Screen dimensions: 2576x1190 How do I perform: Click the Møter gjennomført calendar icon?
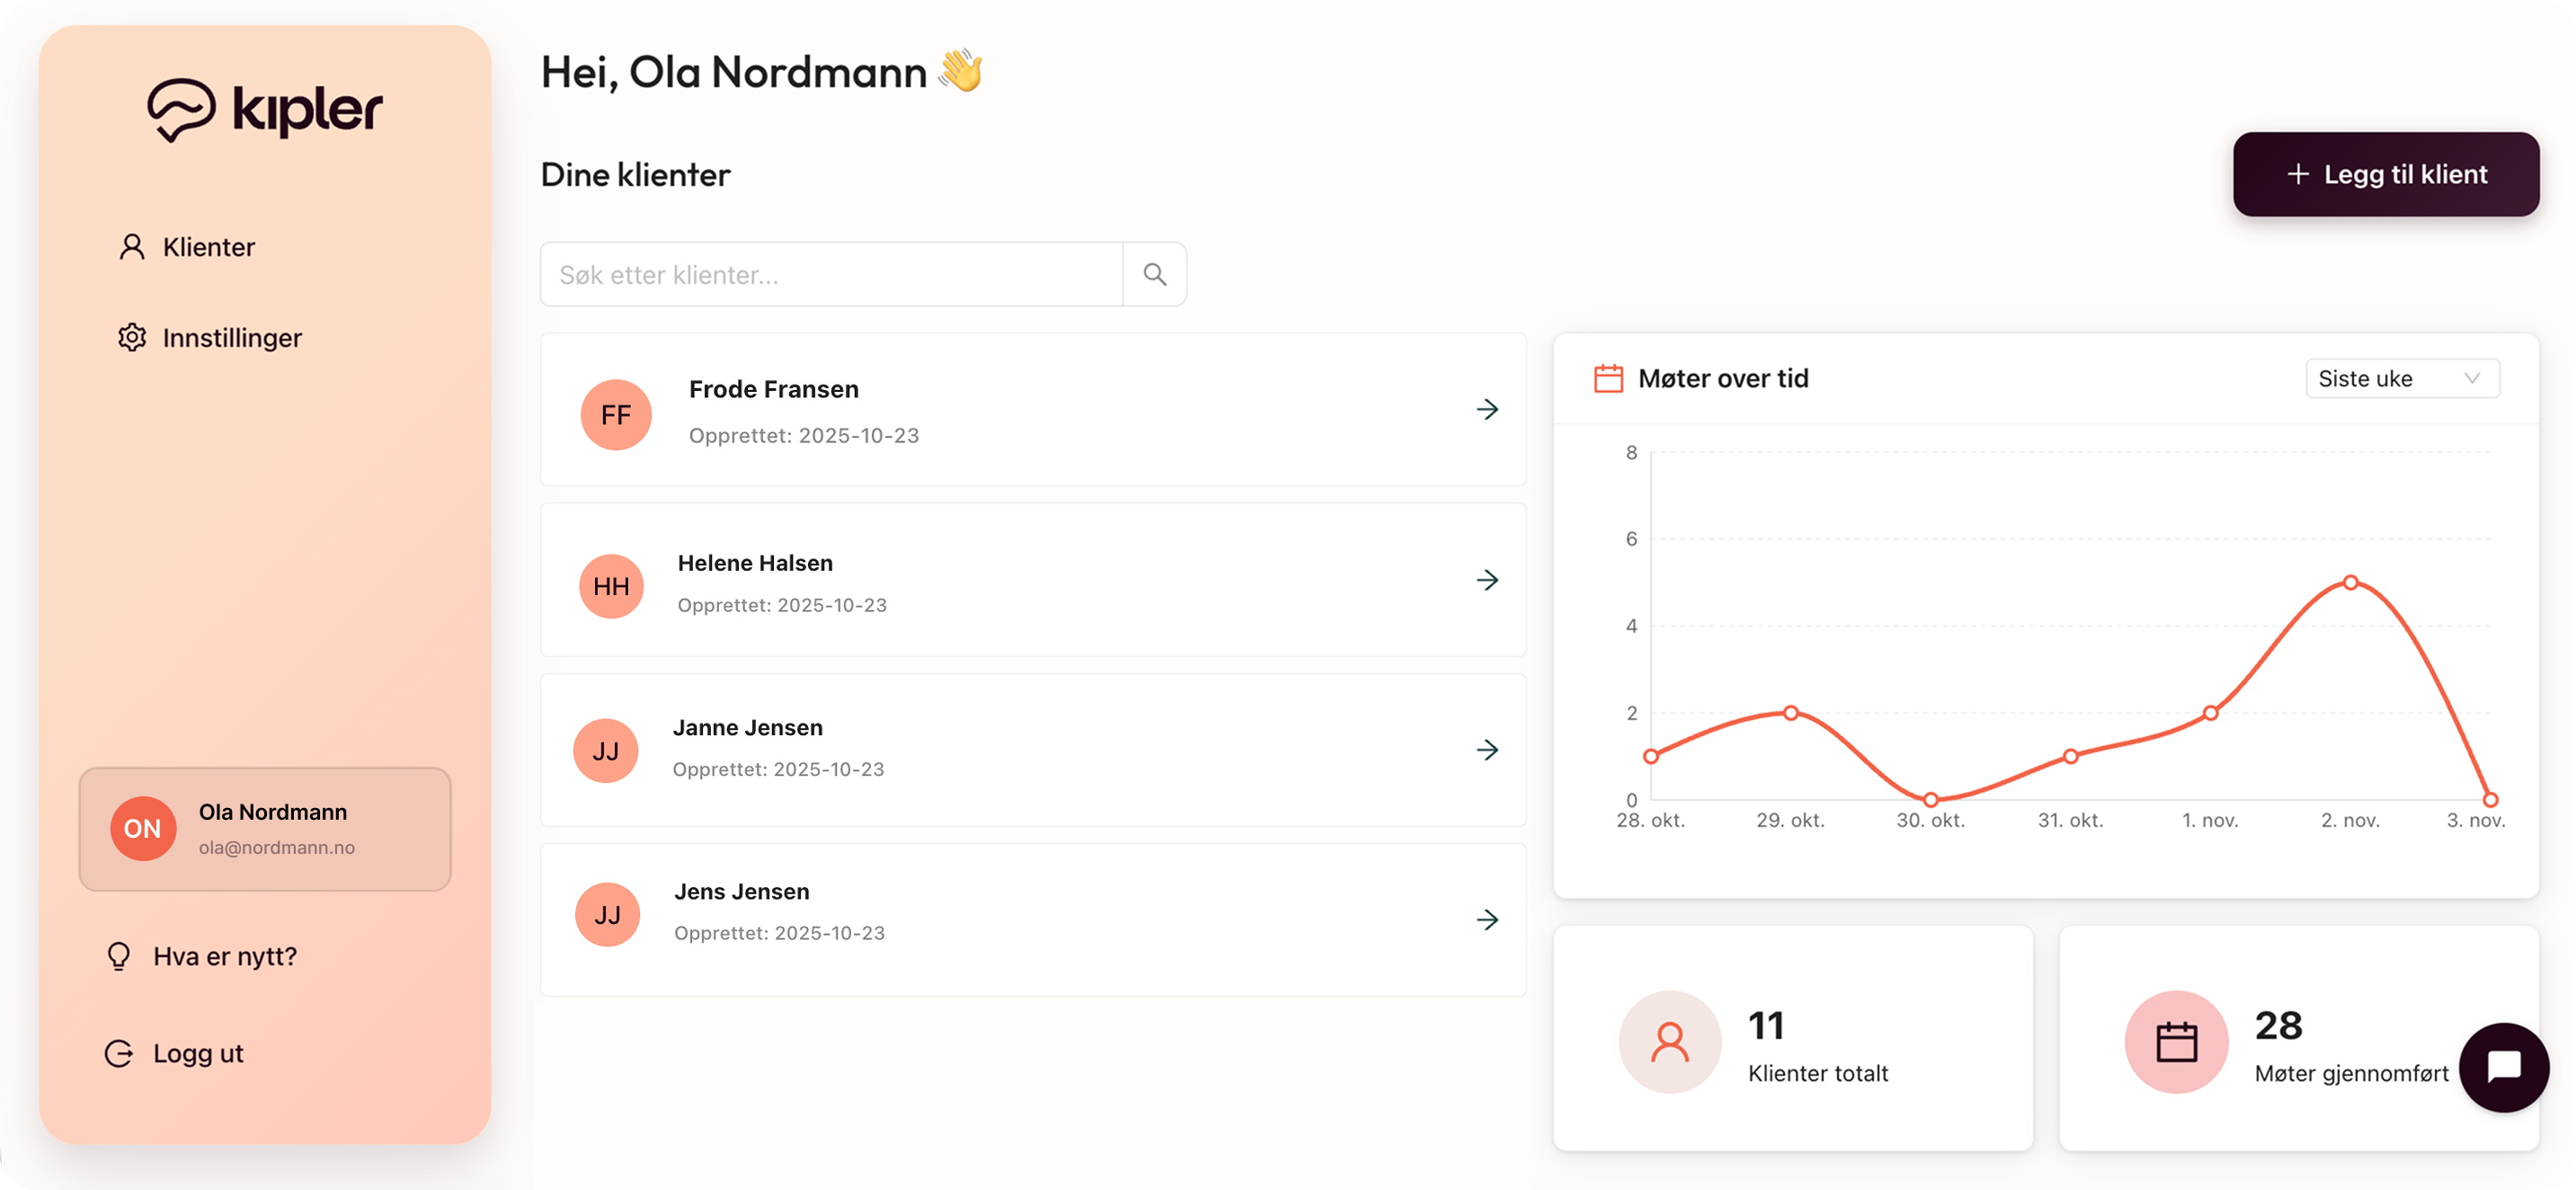coord(2176,1041)
